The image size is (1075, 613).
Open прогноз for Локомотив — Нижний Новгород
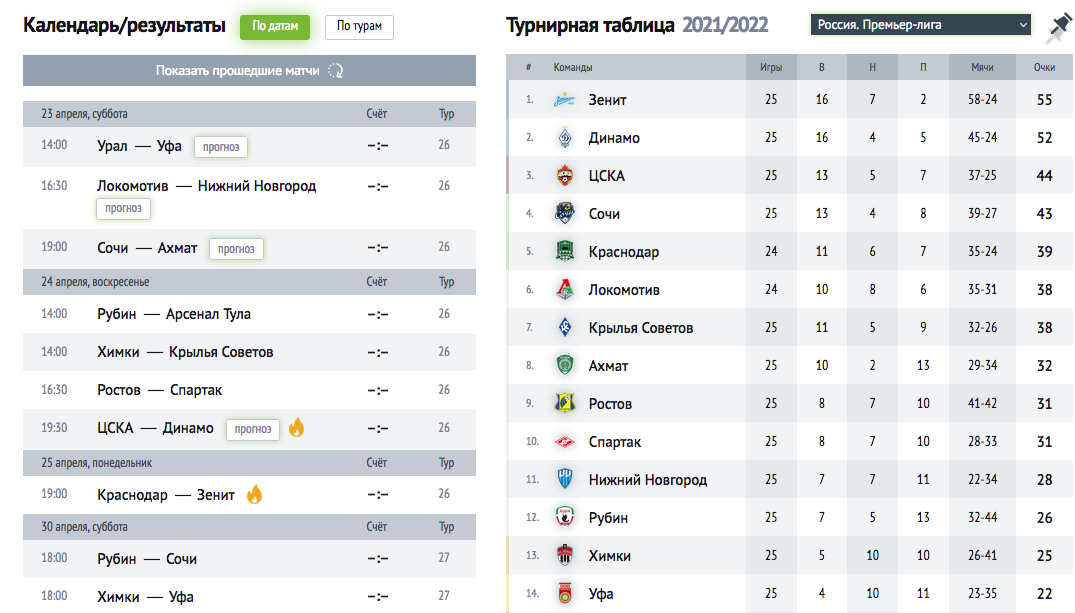coord(123,208)
